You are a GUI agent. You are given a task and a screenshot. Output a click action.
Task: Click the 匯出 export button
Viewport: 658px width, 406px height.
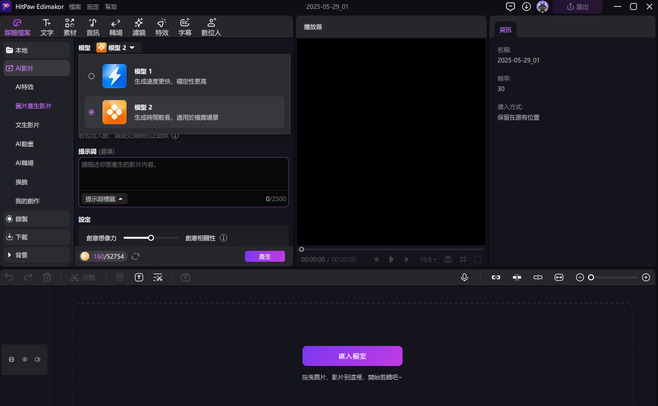(577, 7)
